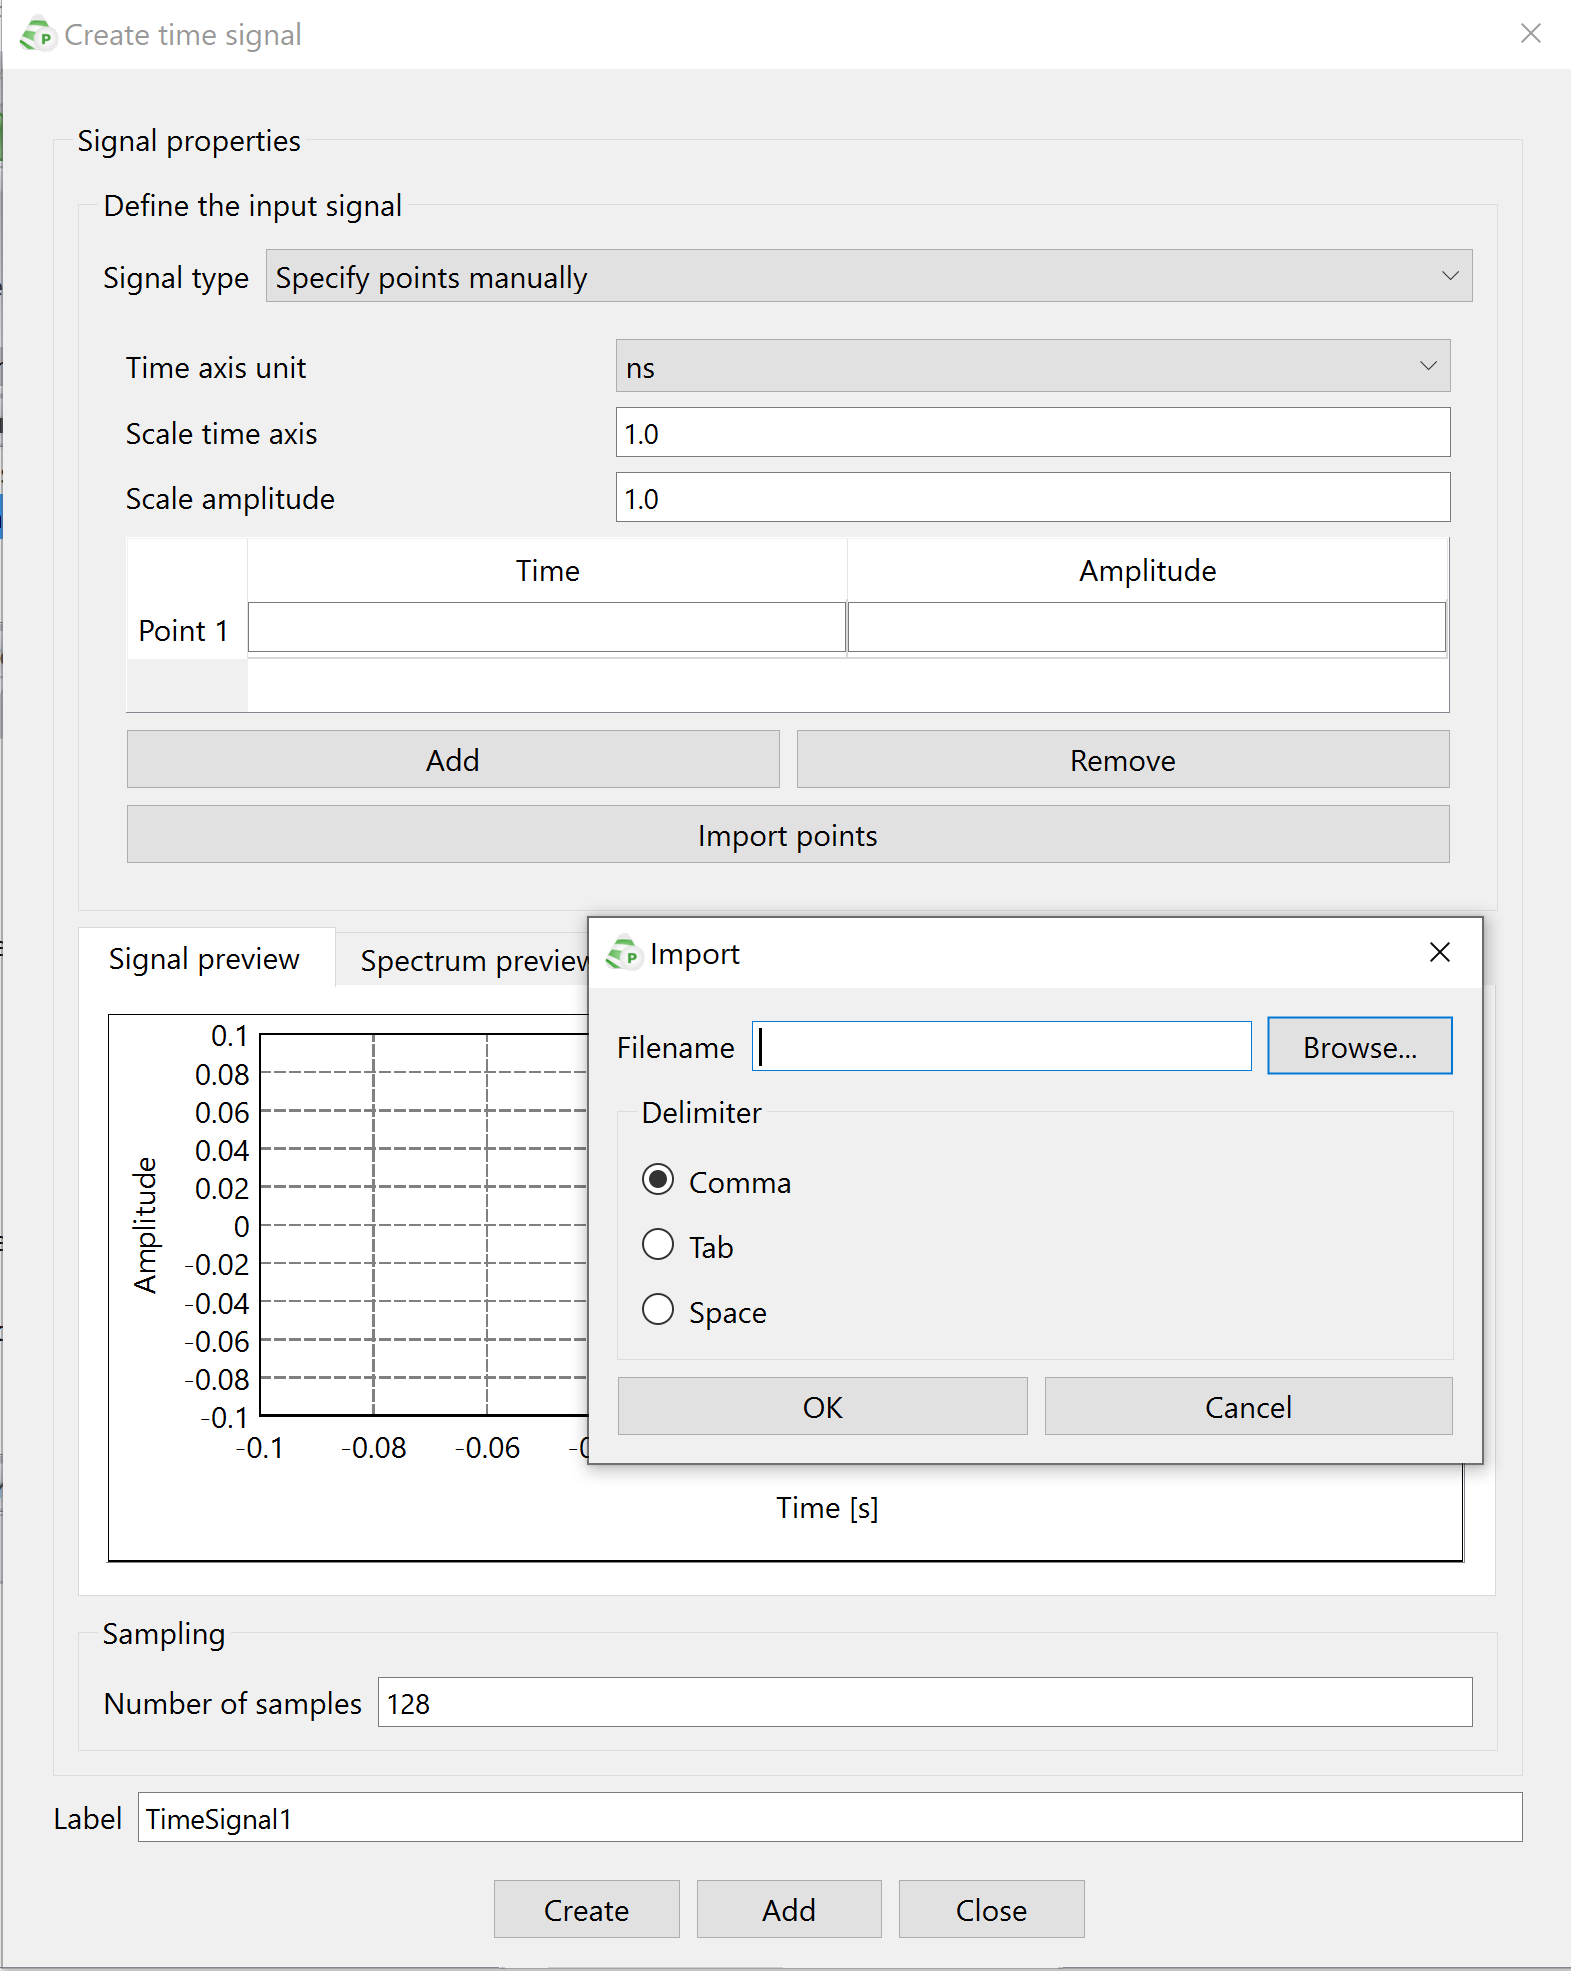Click the Point 1 row label
The height and width of the screenshot is (1971, 1571).
184,630
